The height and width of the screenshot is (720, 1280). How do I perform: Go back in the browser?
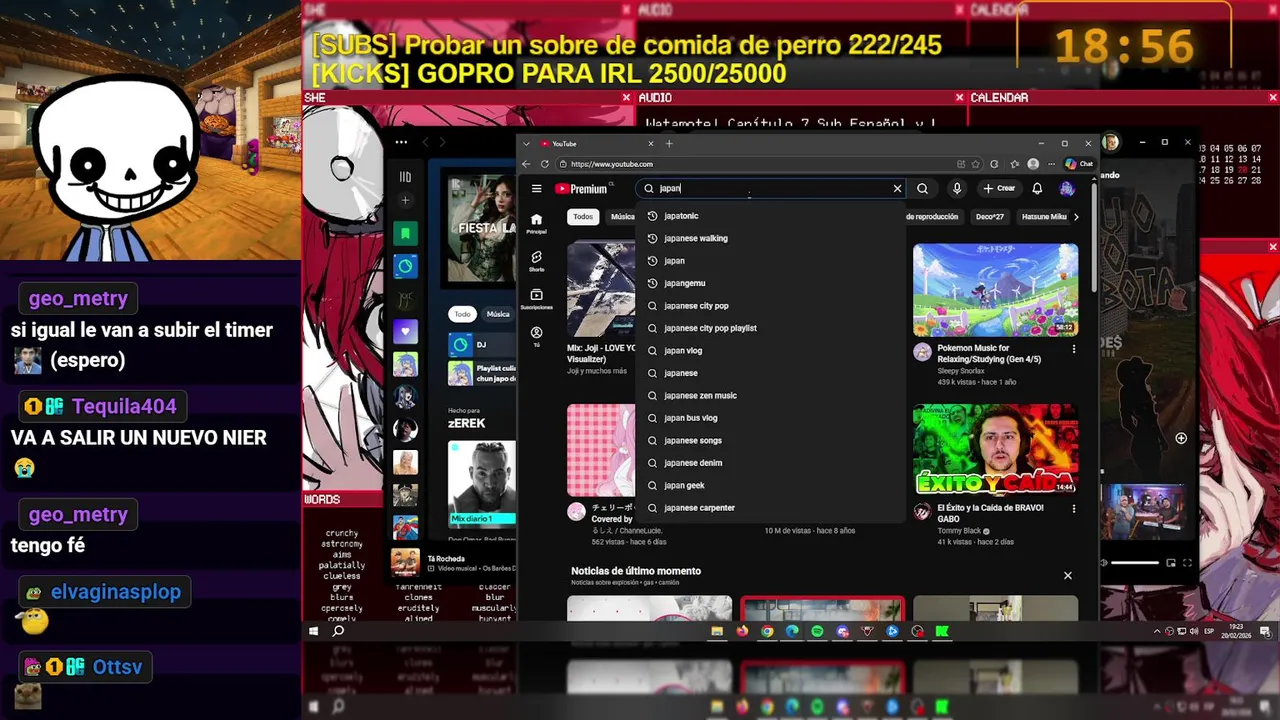coord(526,164)
